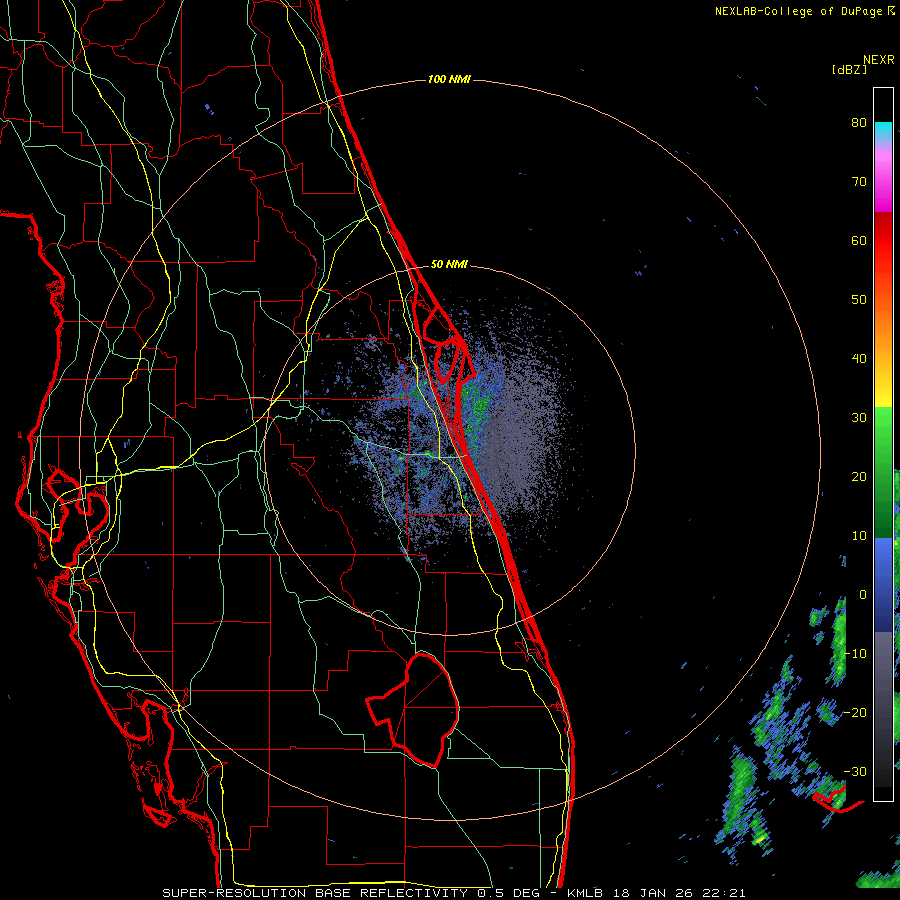Click the green segment of the color bar
Viewport: 900px width, 900px height.
[x=883, y=472]
